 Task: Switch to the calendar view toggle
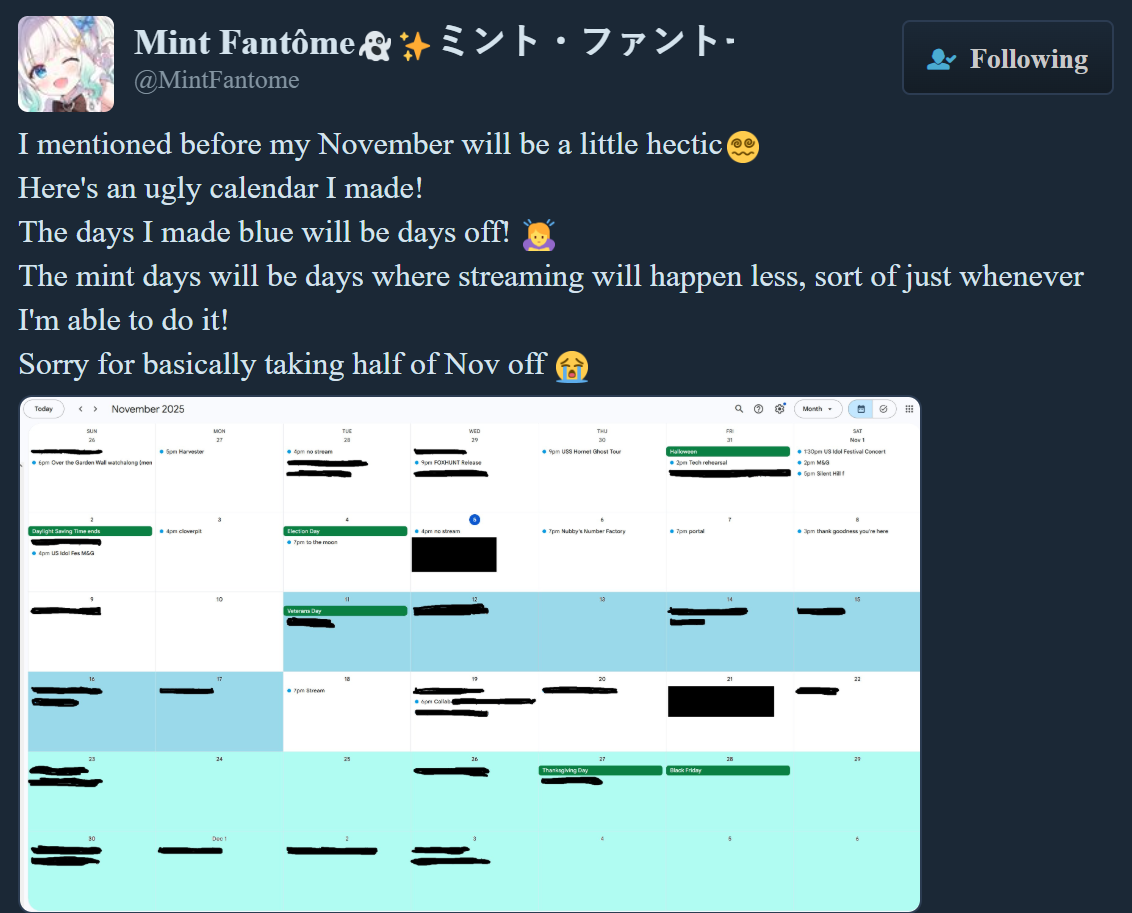coord(860,409)
